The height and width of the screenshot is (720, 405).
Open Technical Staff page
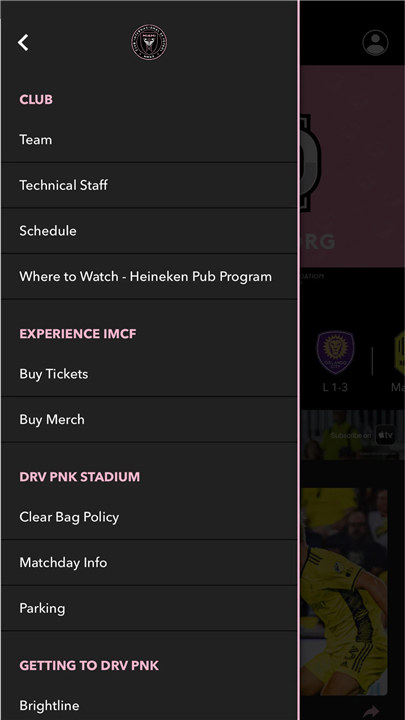[149, 185]
